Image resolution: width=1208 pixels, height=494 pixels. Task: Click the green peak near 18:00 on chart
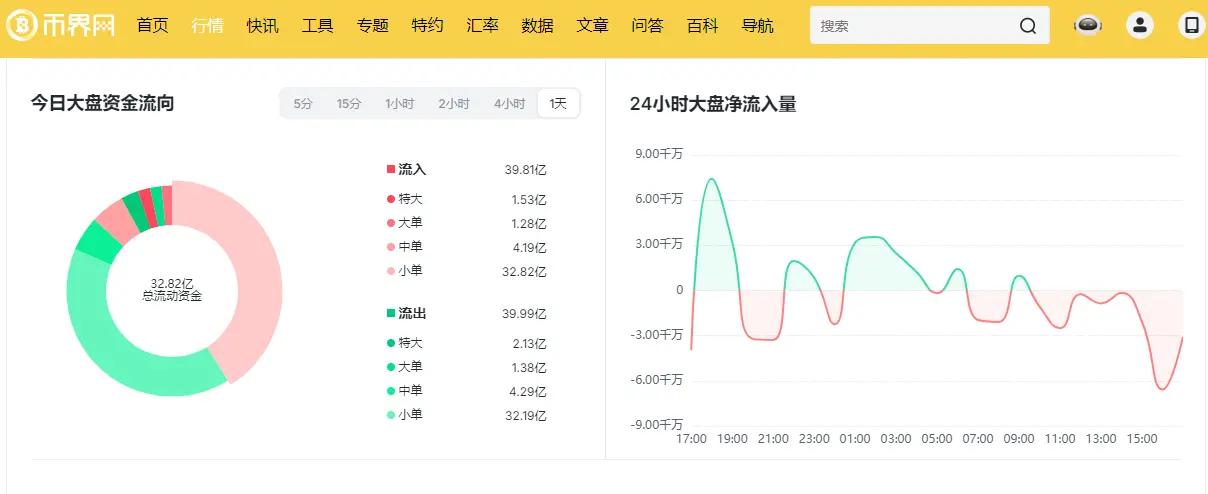point(711,180)
